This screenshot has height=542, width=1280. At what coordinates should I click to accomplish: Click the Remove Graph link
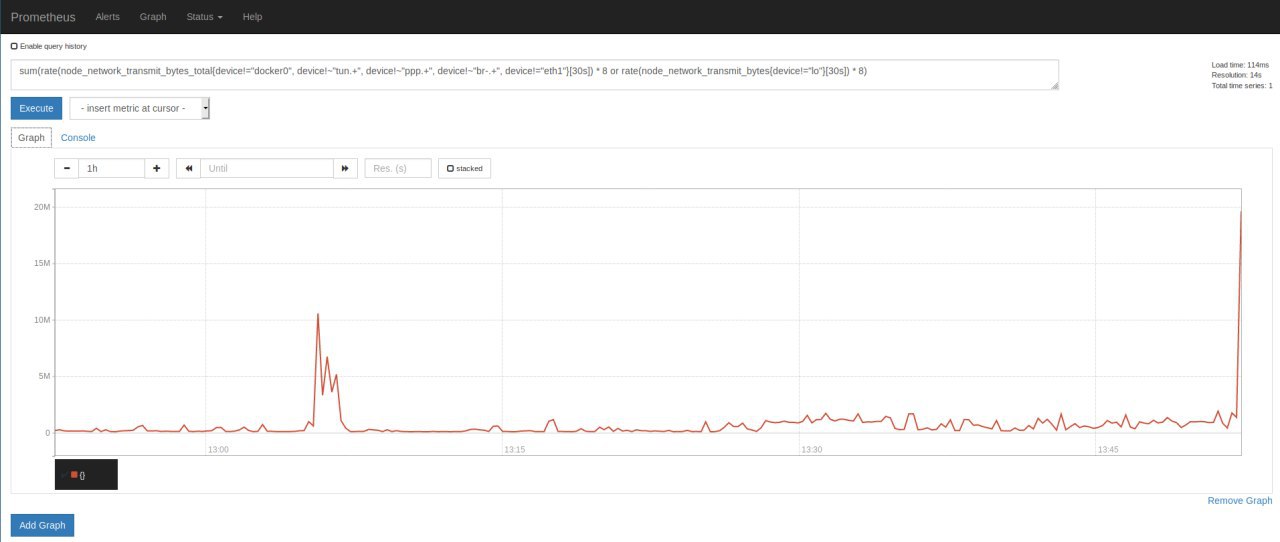1240,500
